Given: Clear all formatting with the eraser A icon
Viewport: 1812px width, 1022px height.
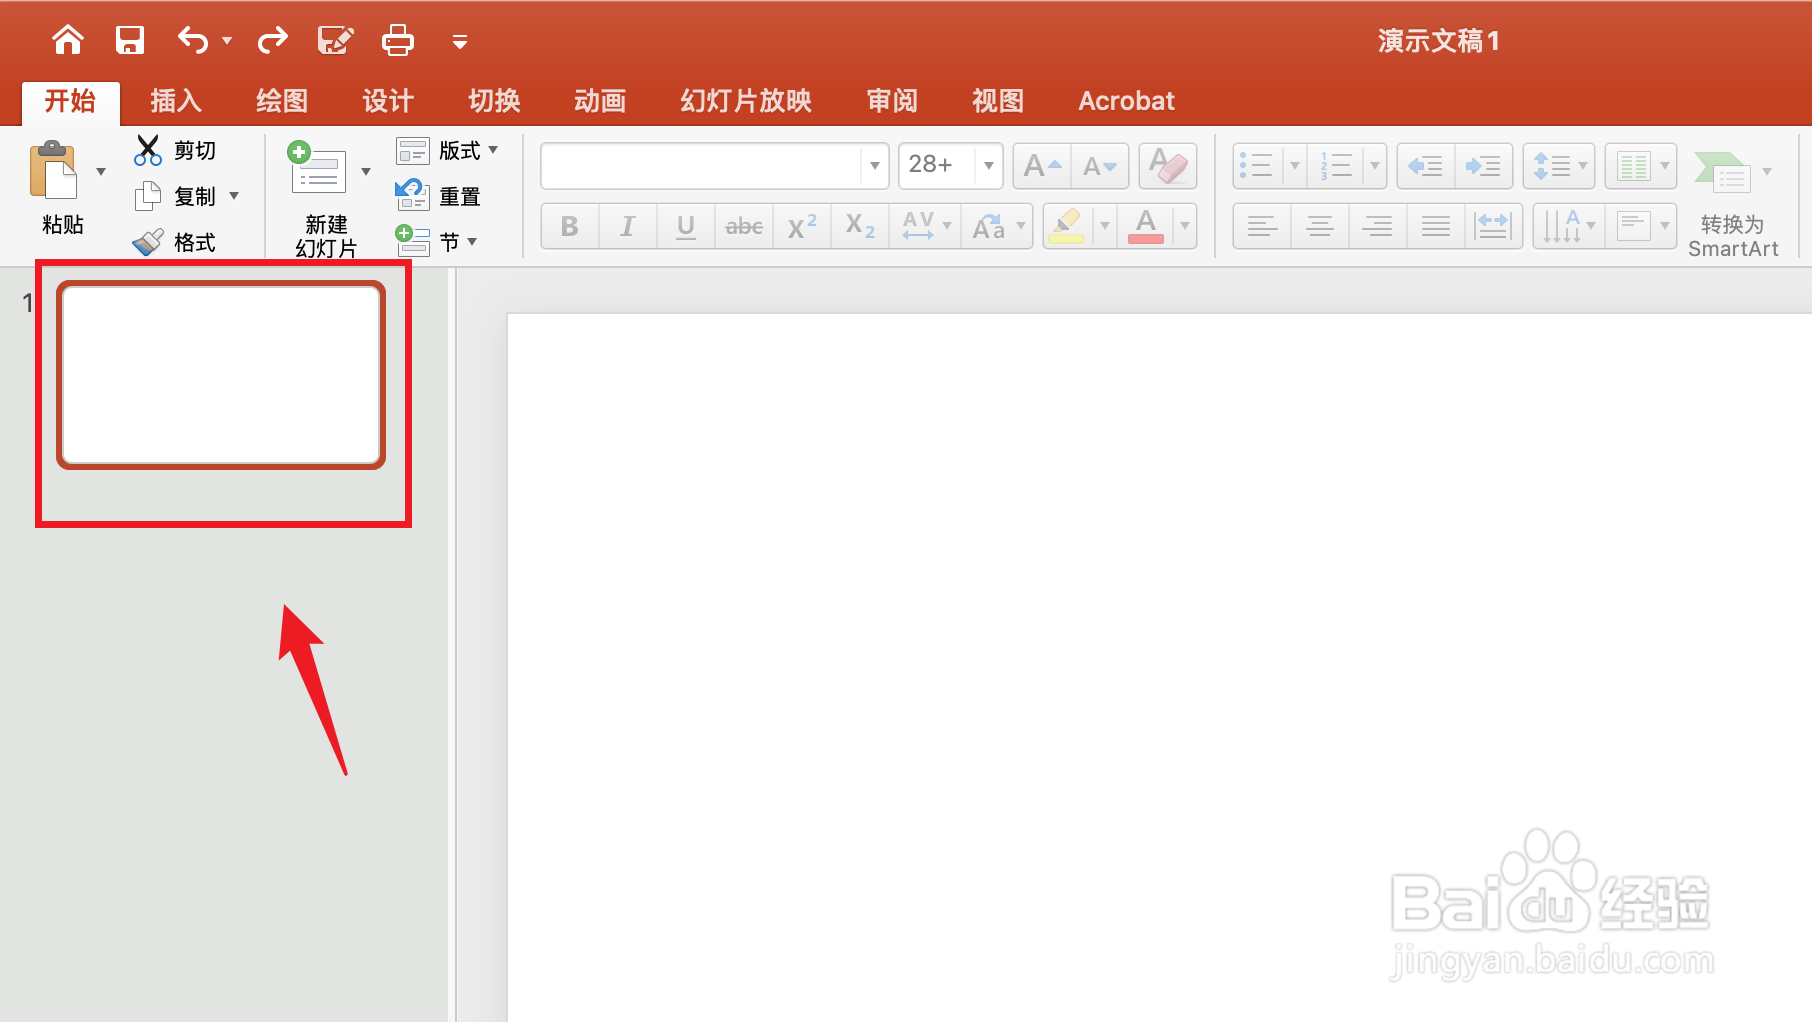Looking at the screenshot, I should coord(1168,166).
